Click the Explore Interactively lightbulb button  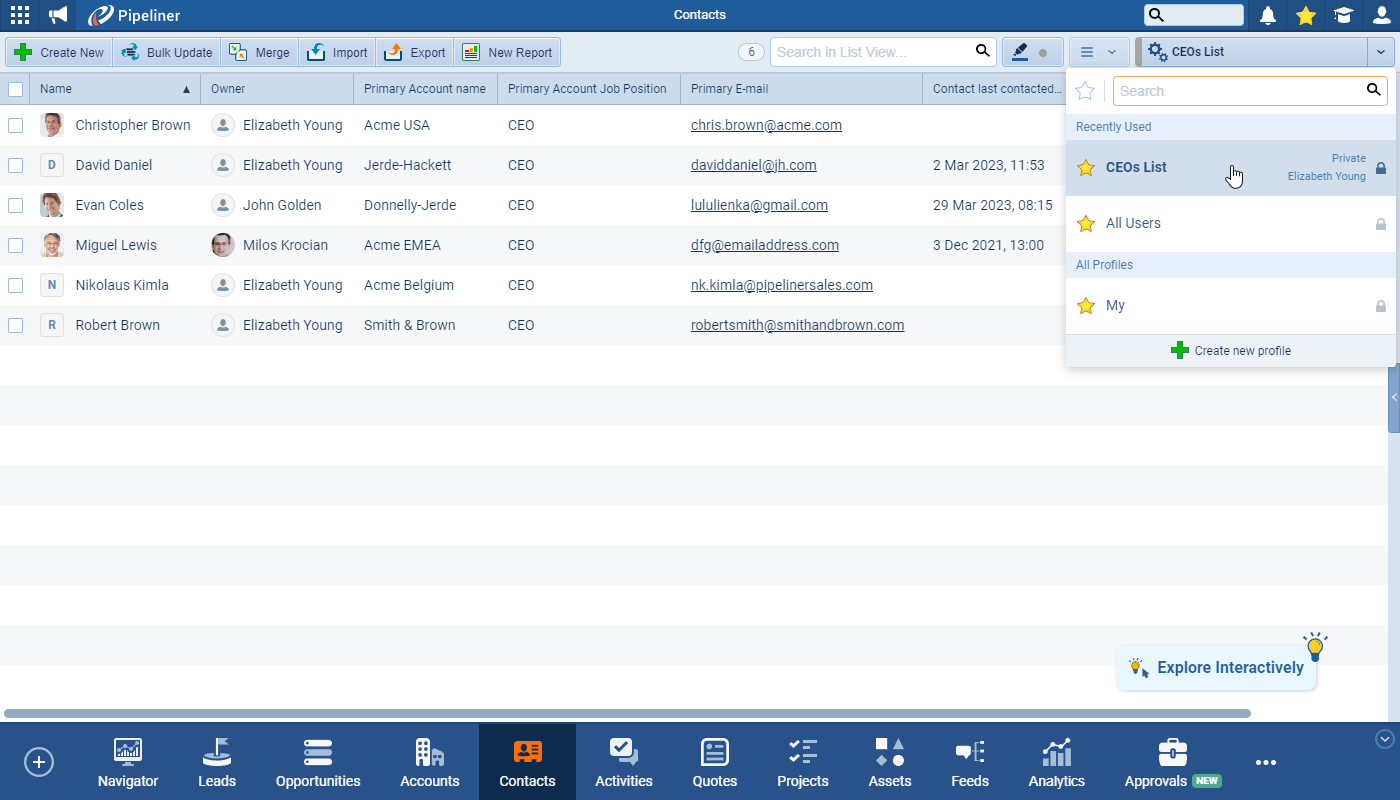click(x=1217, y=668)
